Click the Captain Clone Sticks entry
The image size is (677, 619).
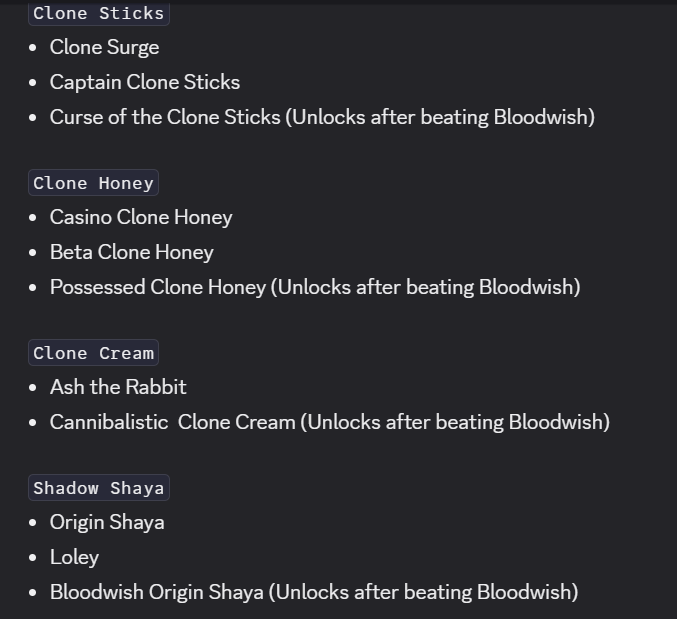[145, 82]
